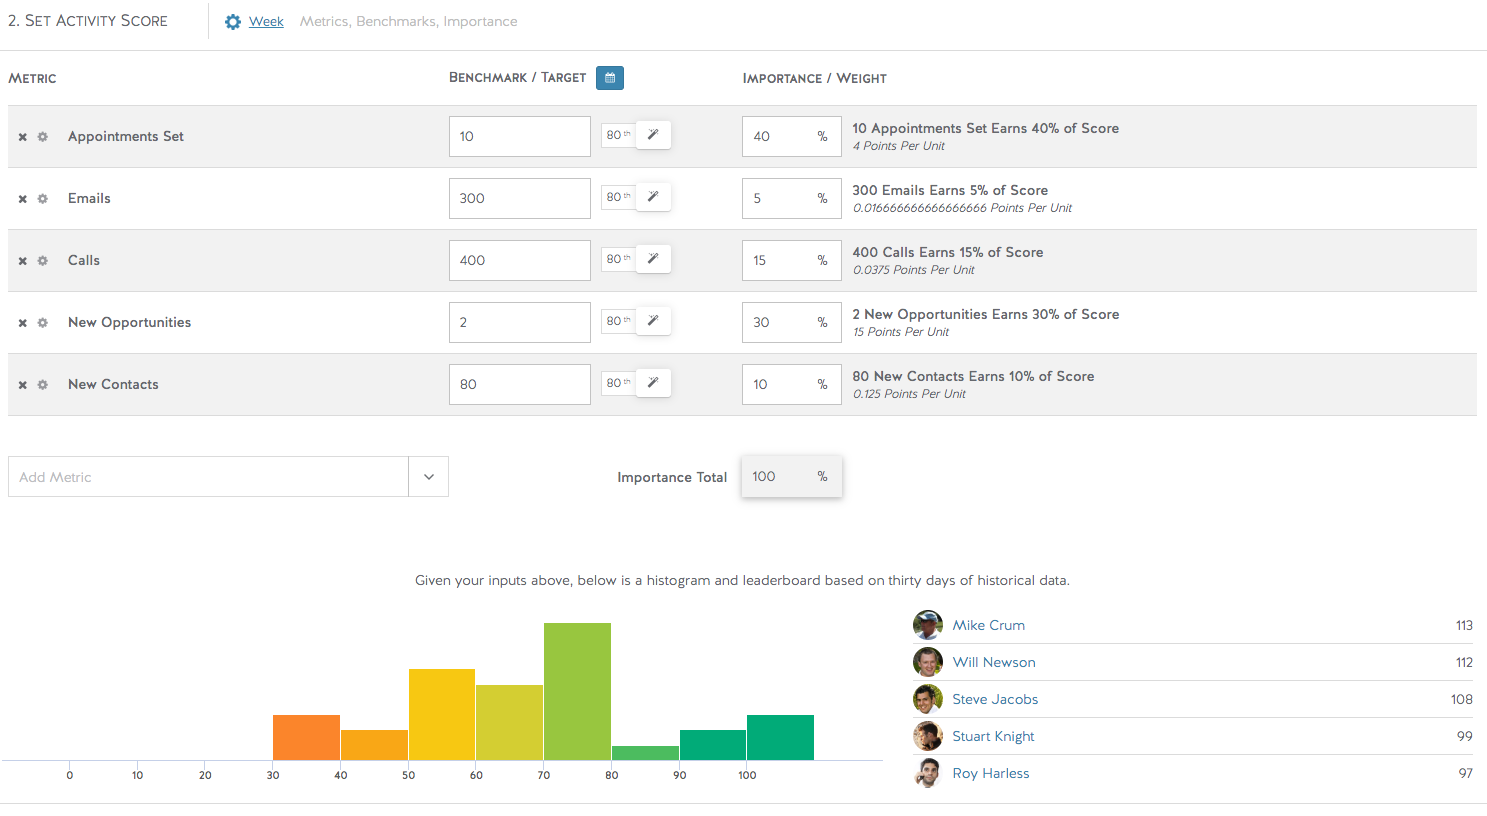Open gear settings for Emails metric

(43, 199)
